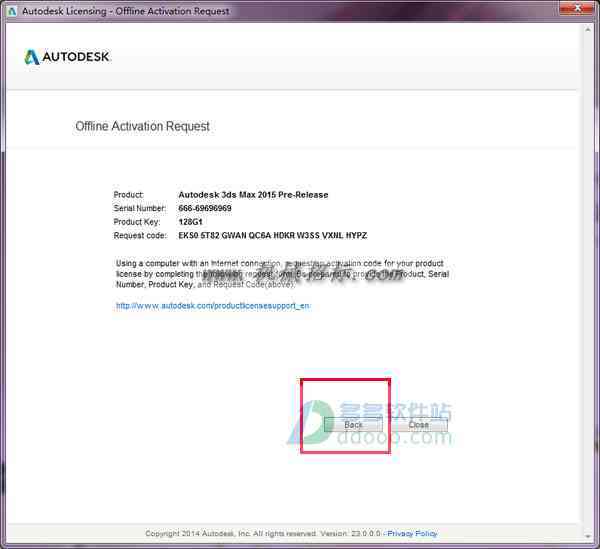
Task: Click the Close button beside Back
Action: pos(419,425)
